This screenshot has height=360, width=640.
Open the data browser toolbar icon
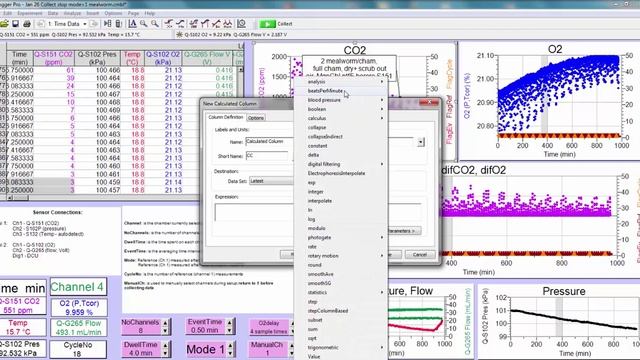click(107, 24)
